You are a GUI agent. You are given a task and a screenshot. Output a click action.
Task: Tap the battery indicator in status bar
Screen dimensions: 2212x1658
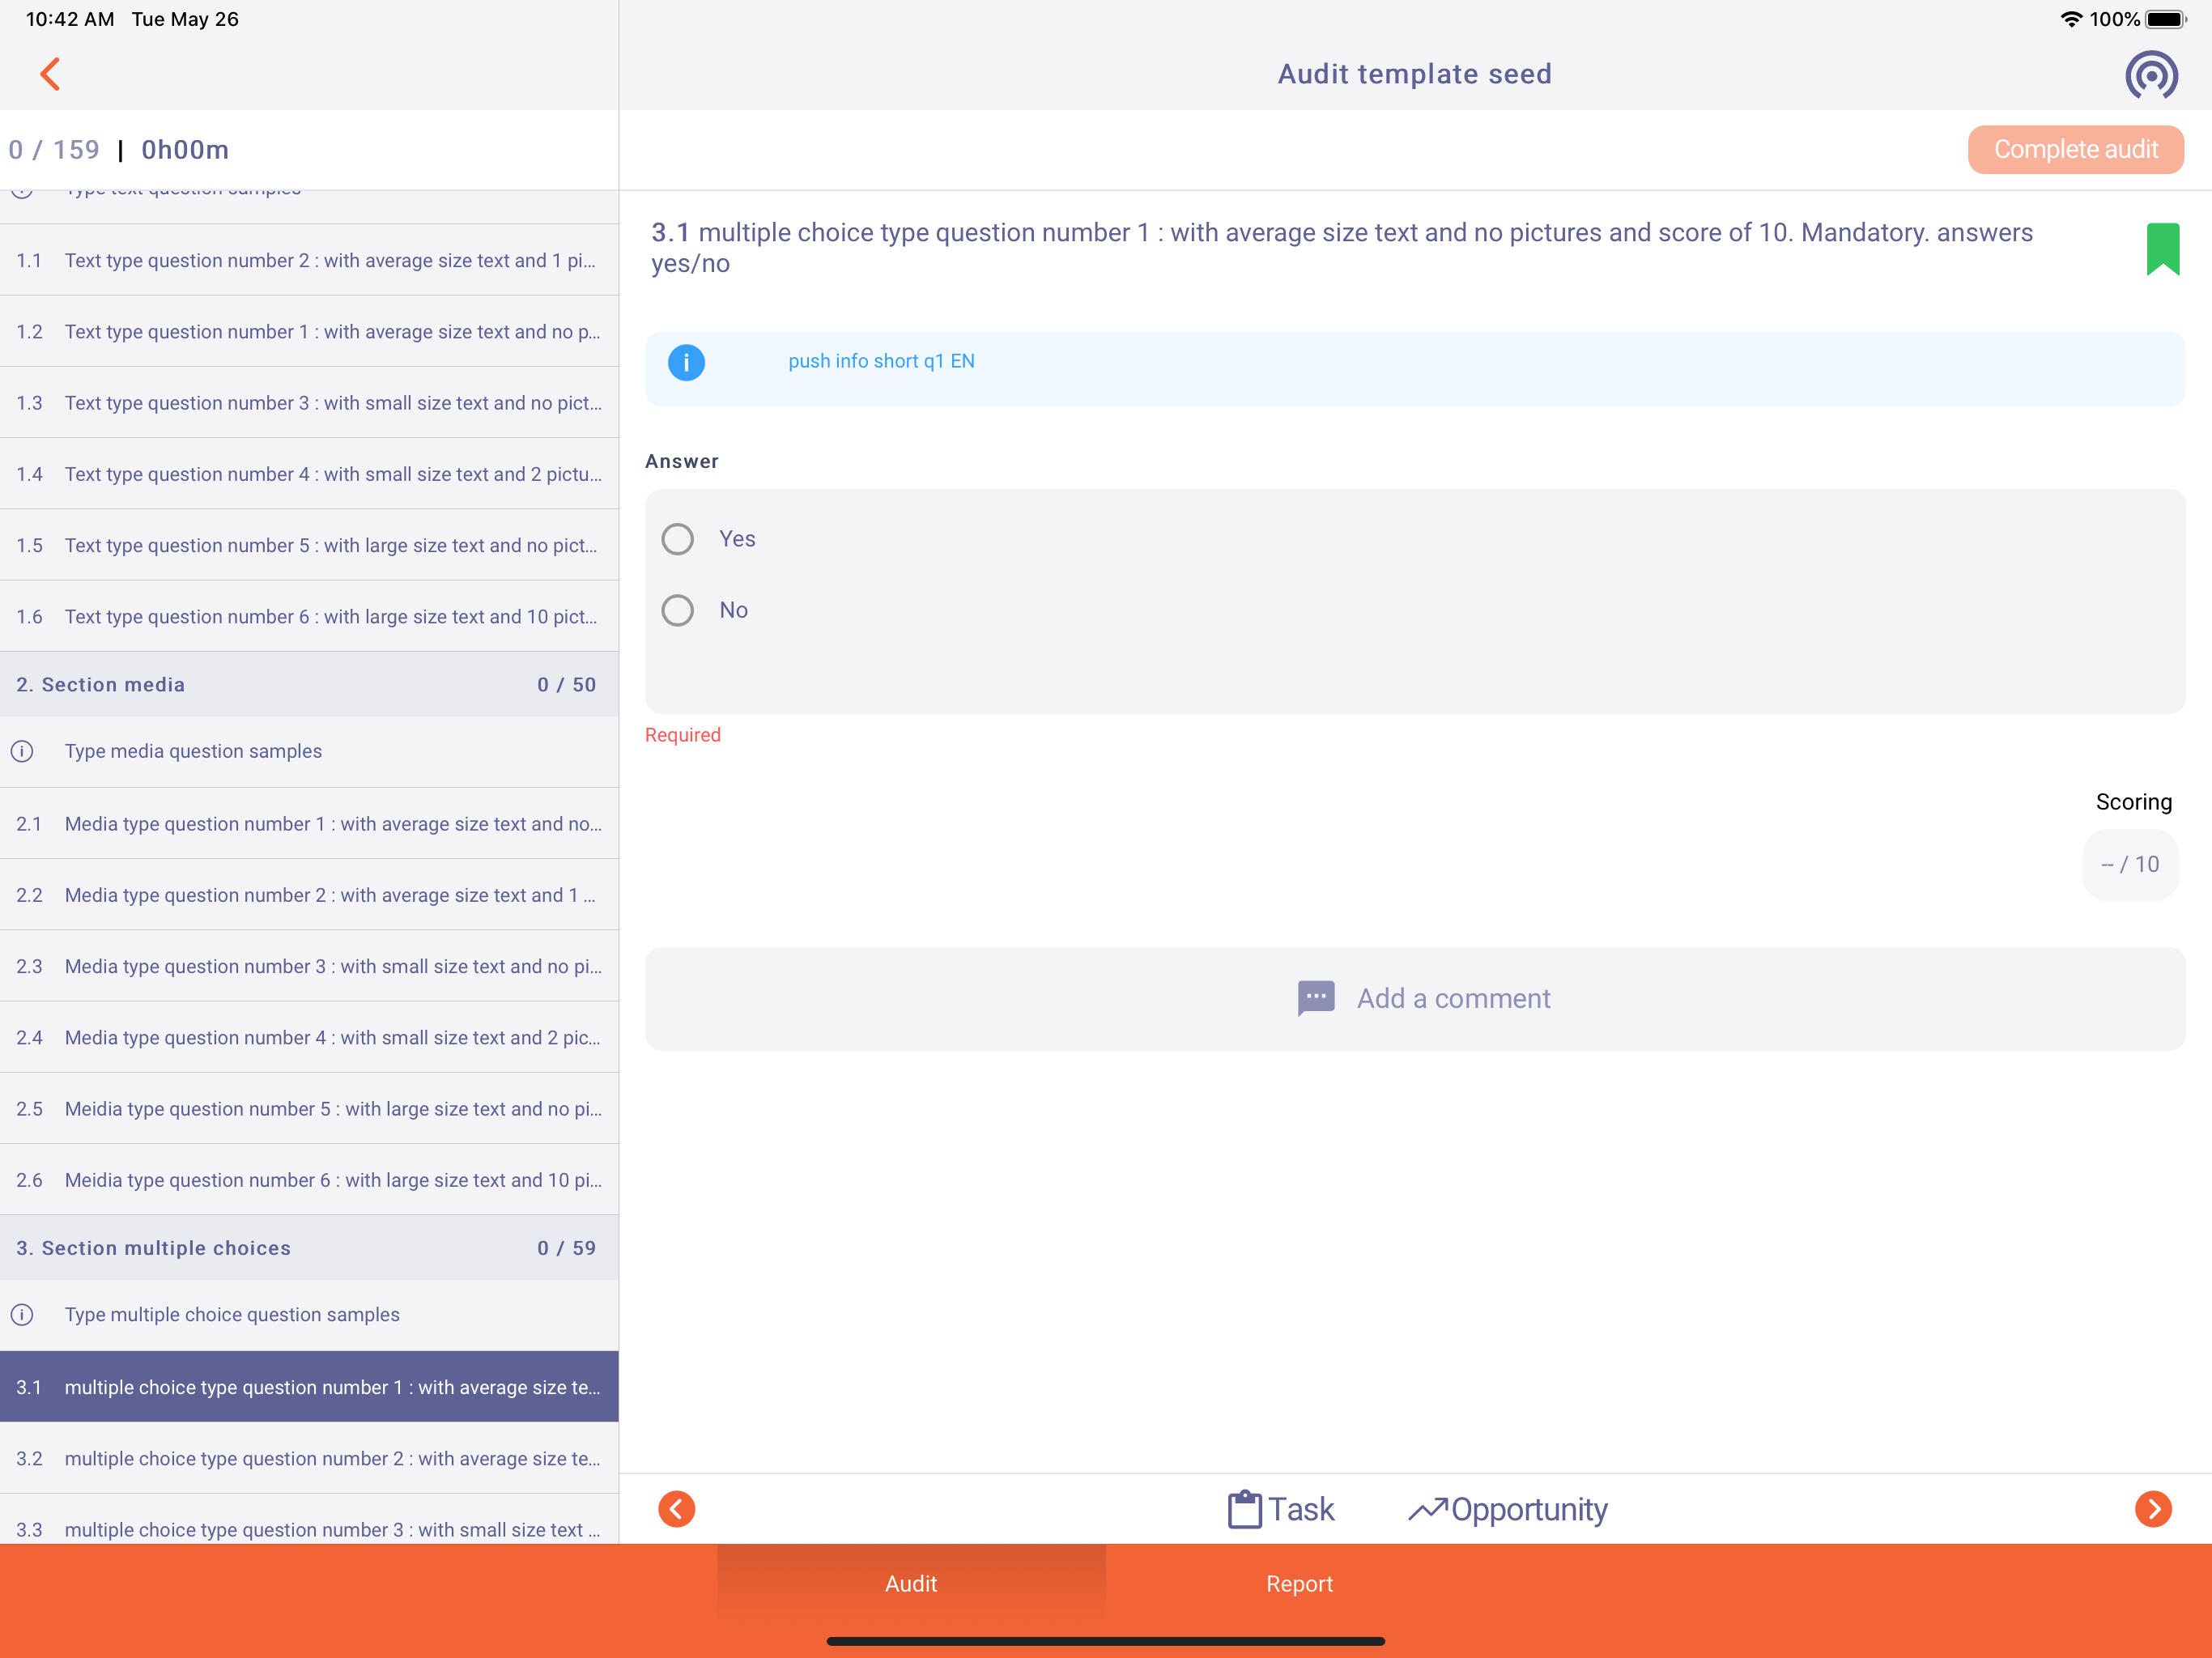coord(2166,19)
